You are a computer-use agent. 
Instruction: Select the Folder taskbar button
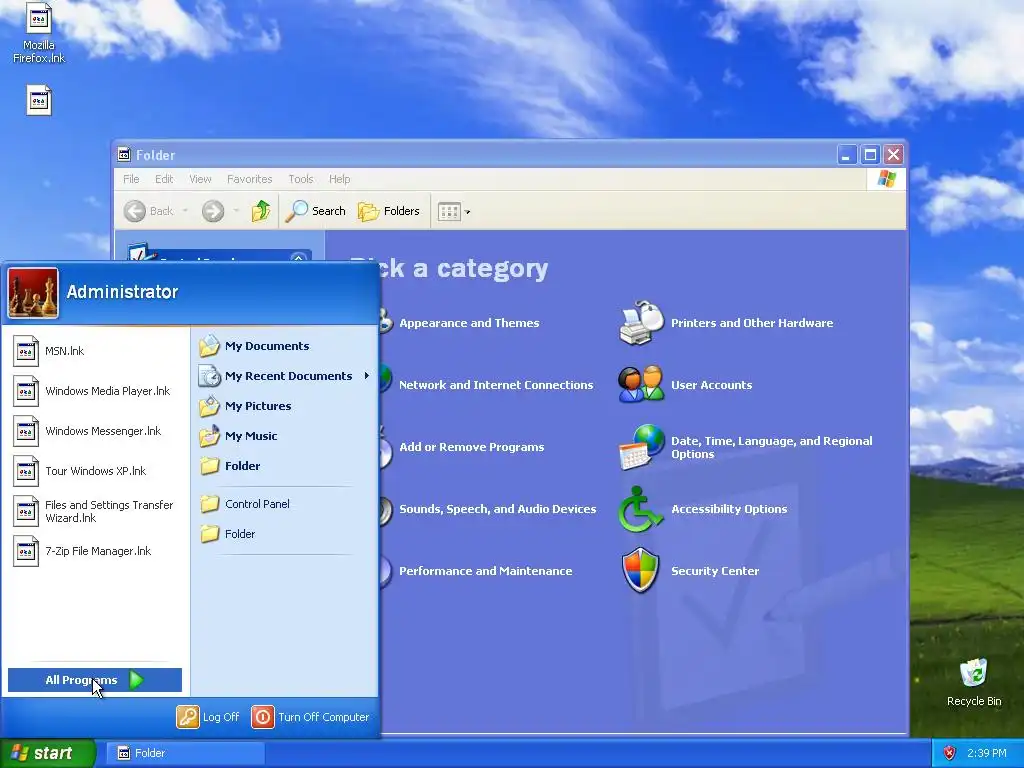(185, 753)
